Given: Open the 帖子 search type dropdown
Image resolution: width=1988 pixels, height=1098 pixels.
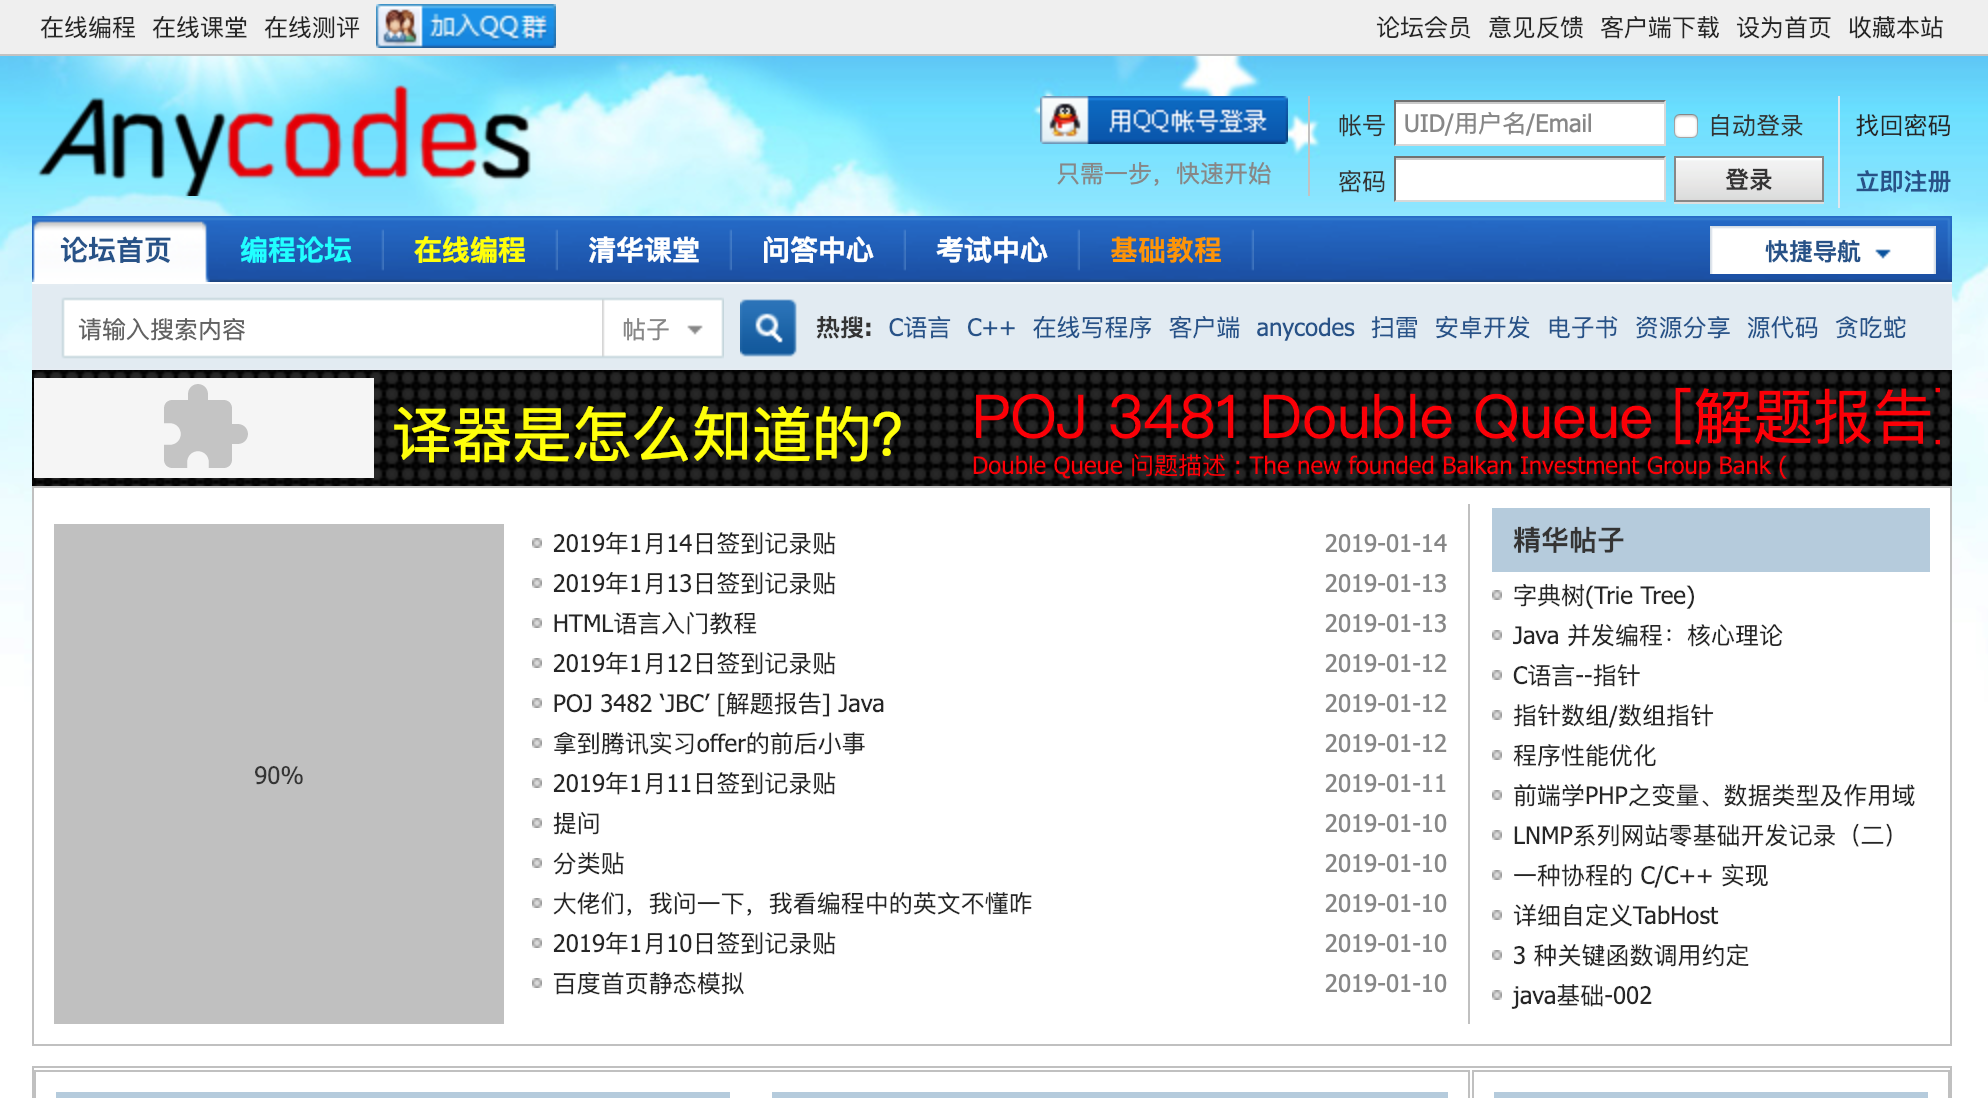Looking at the screenshot, I should [663, 329].
